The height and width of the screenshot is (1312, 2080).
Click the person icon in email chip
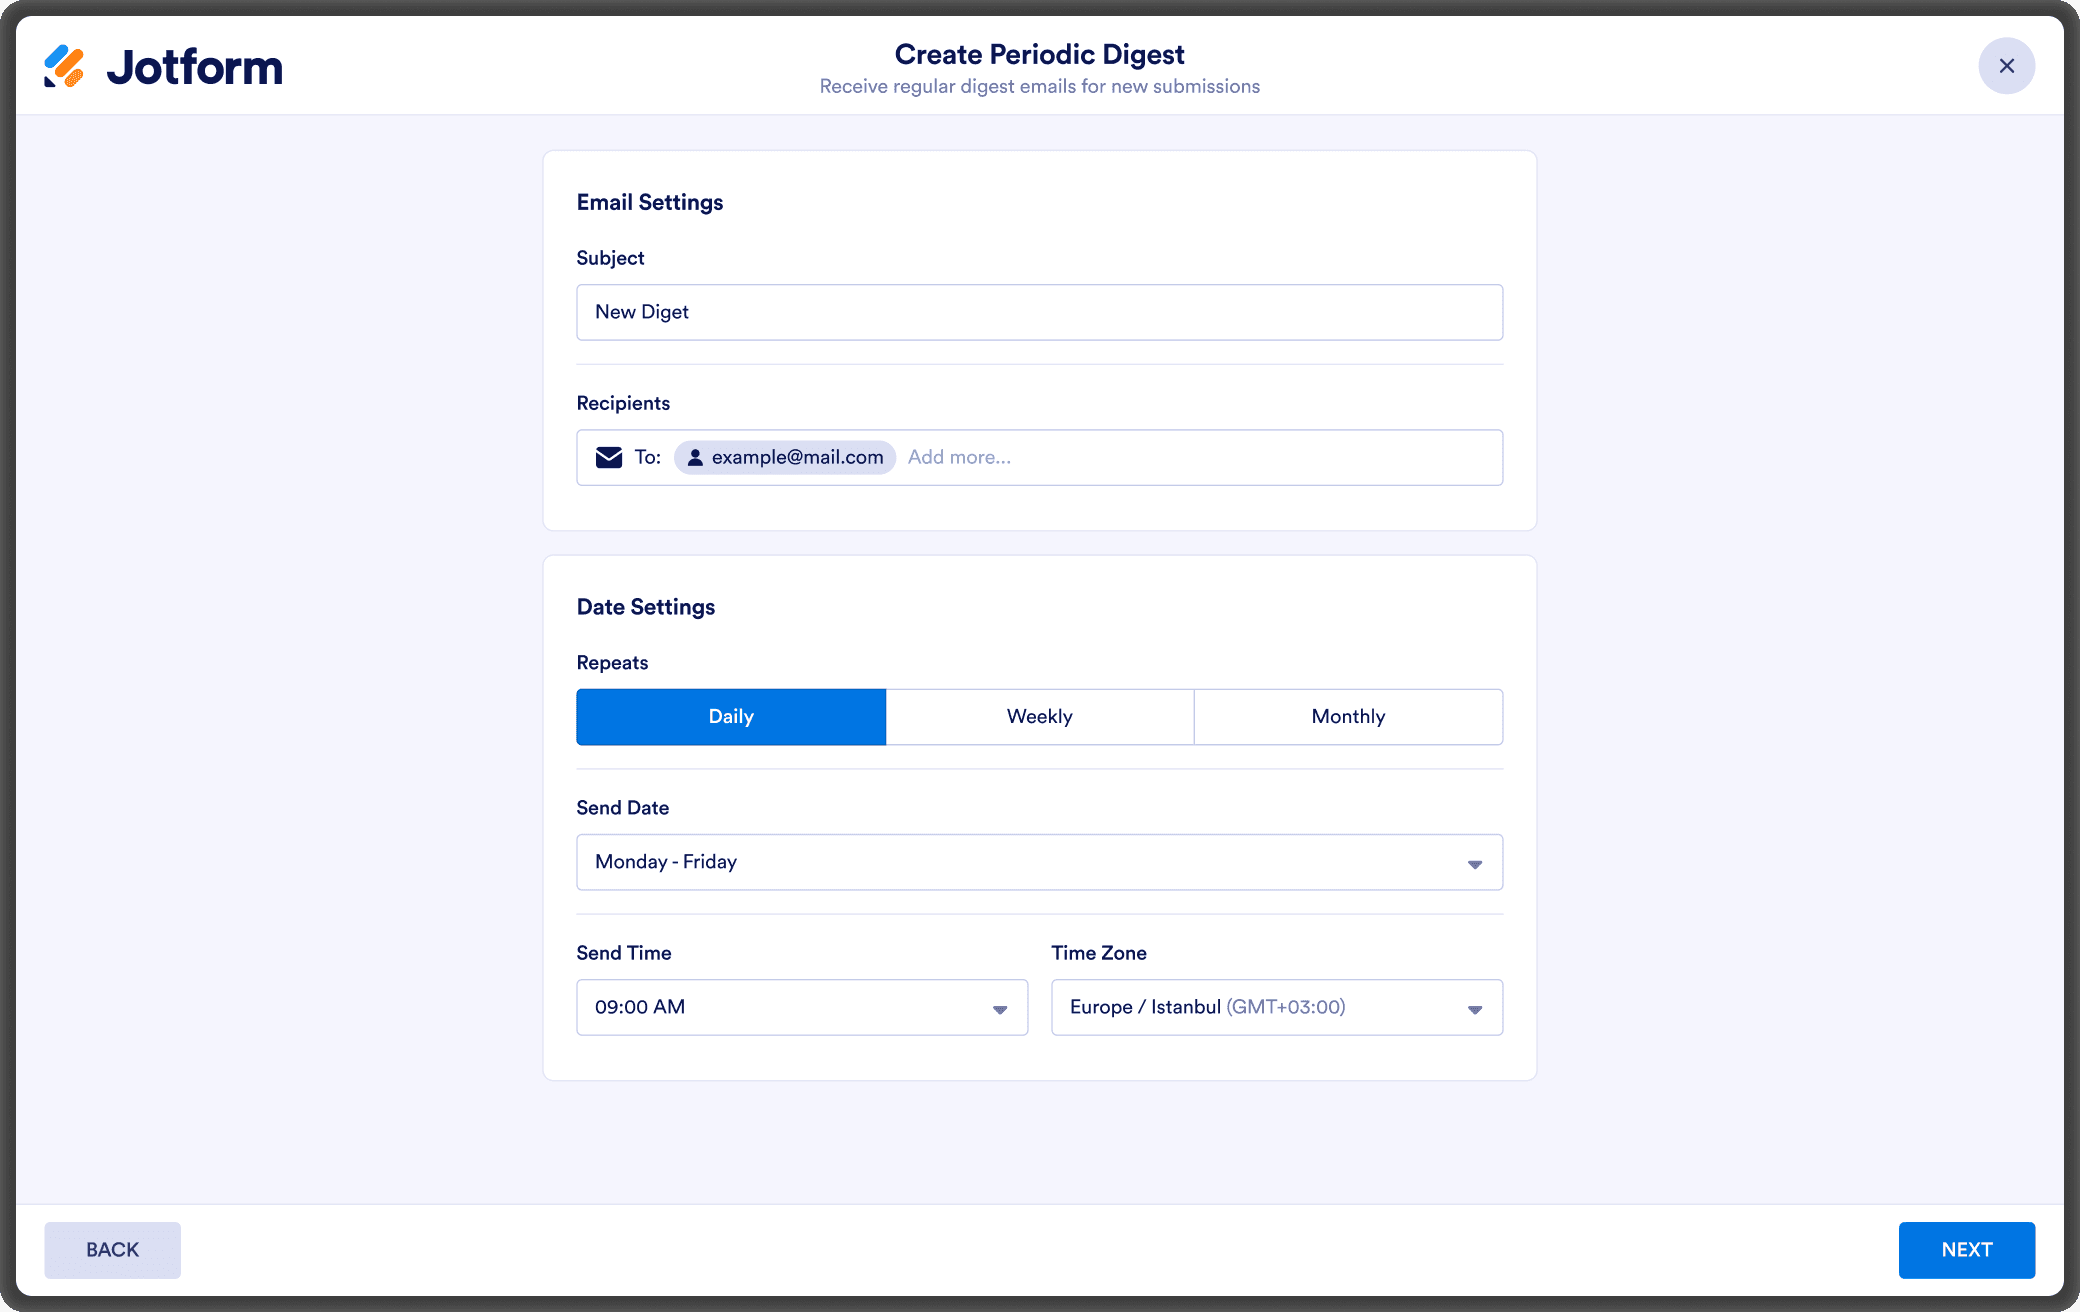point(695,457)
